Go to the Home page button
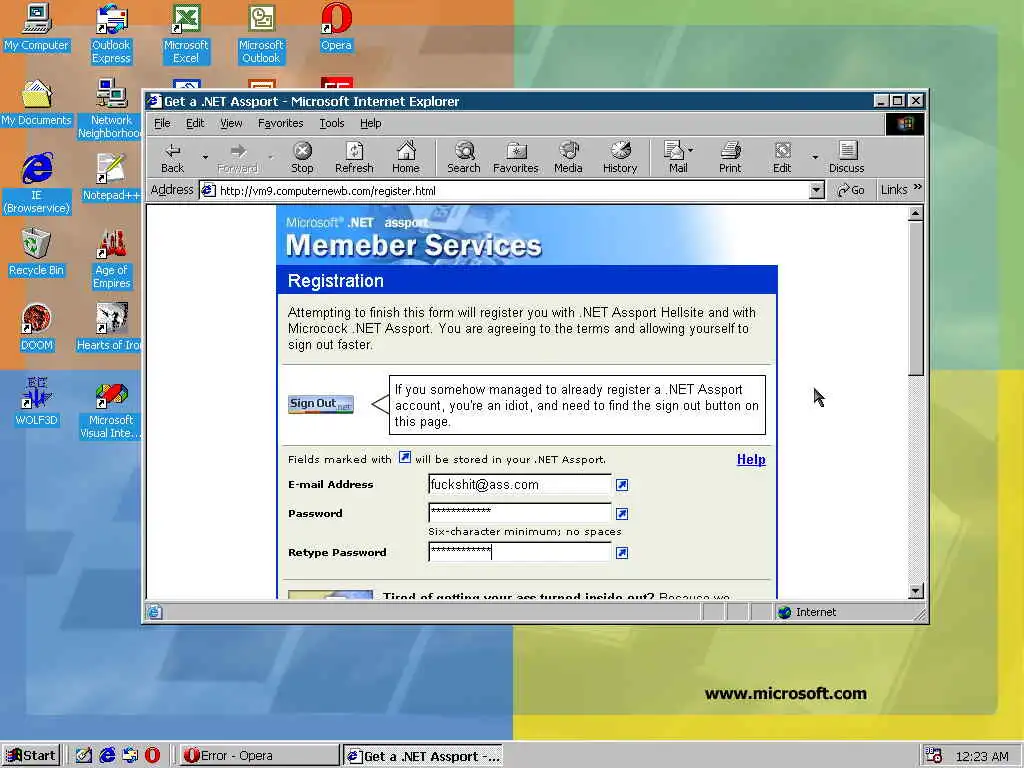Viewport: 1024px width, 768px height. (406, 157)
